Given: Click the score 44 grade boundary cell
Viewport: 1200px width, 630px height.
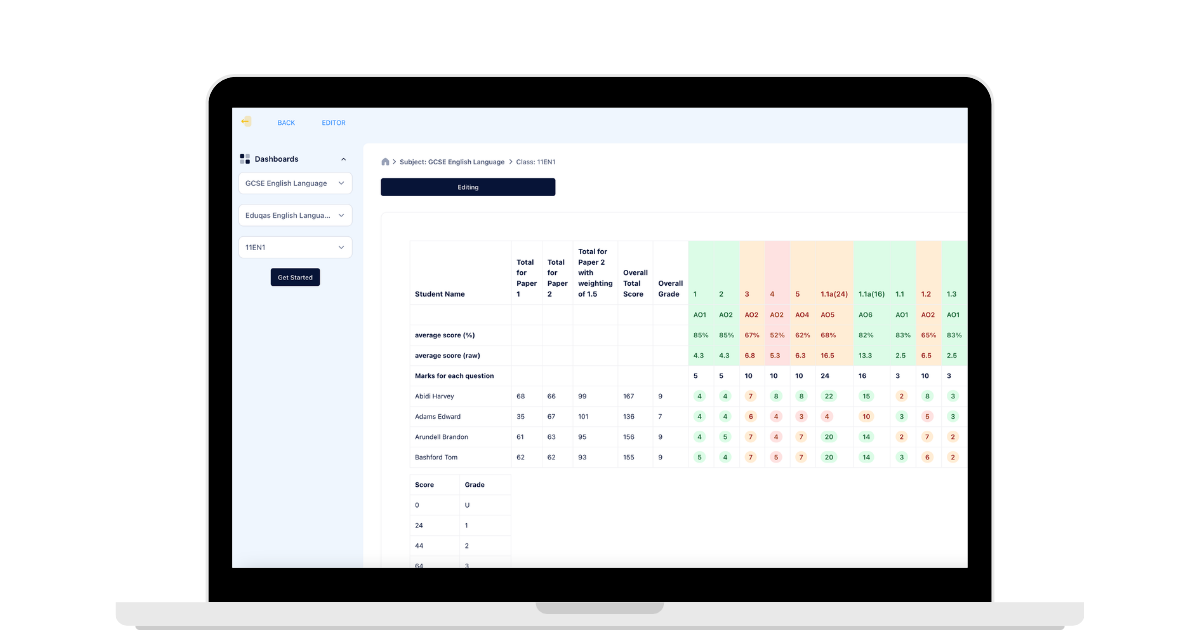Looking at the screenshot, I should (x=419, y=545).
